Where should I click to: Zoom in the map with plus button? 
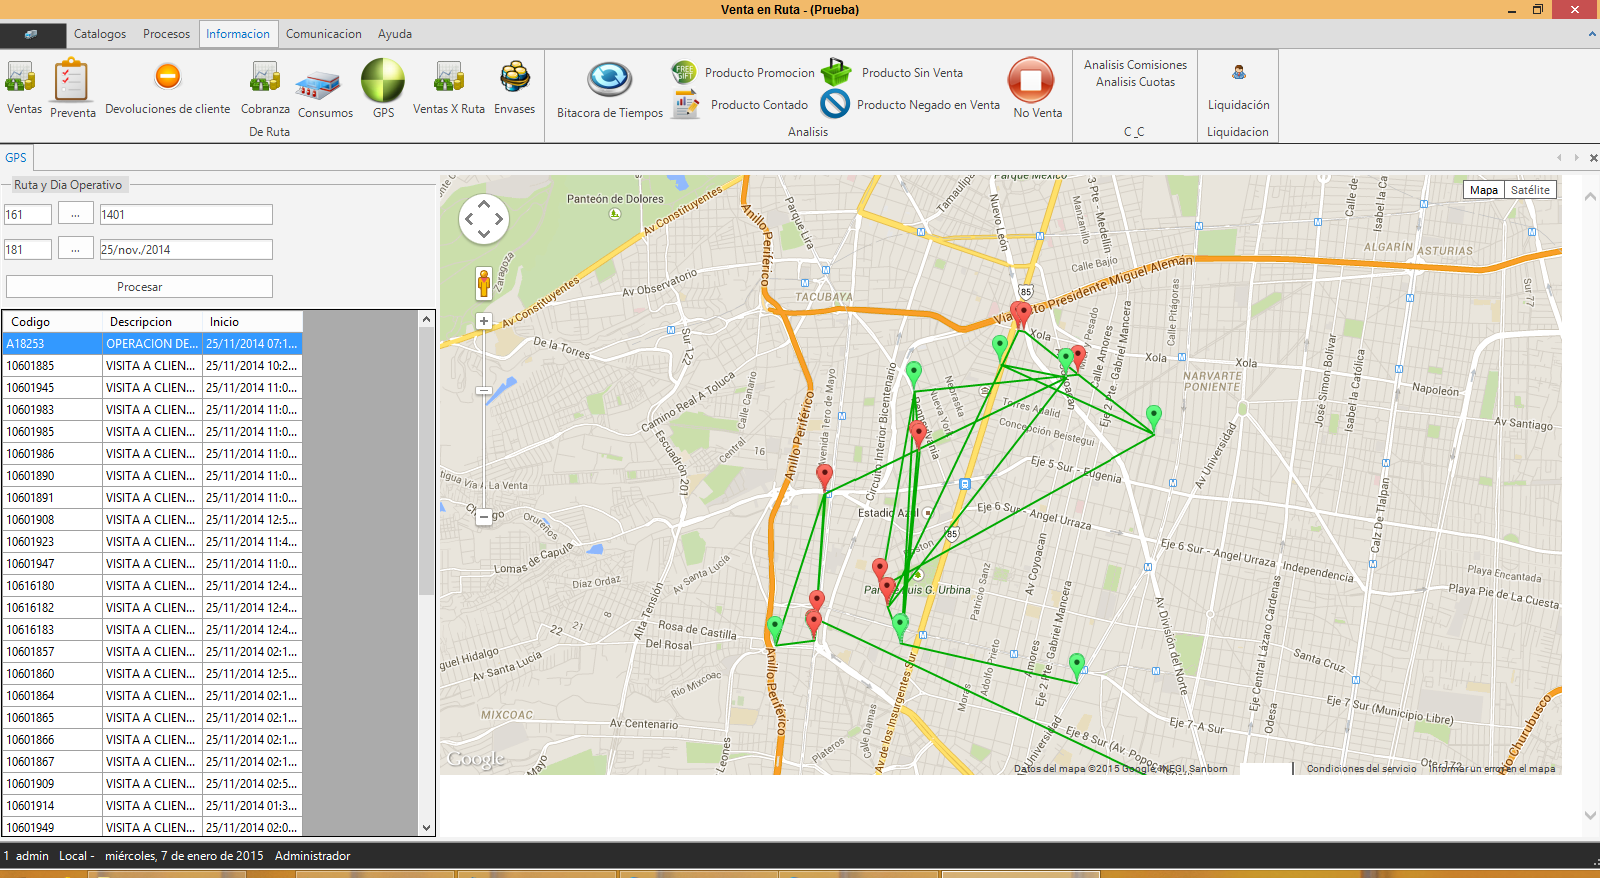pyautogui.click(x=484, y=321)
